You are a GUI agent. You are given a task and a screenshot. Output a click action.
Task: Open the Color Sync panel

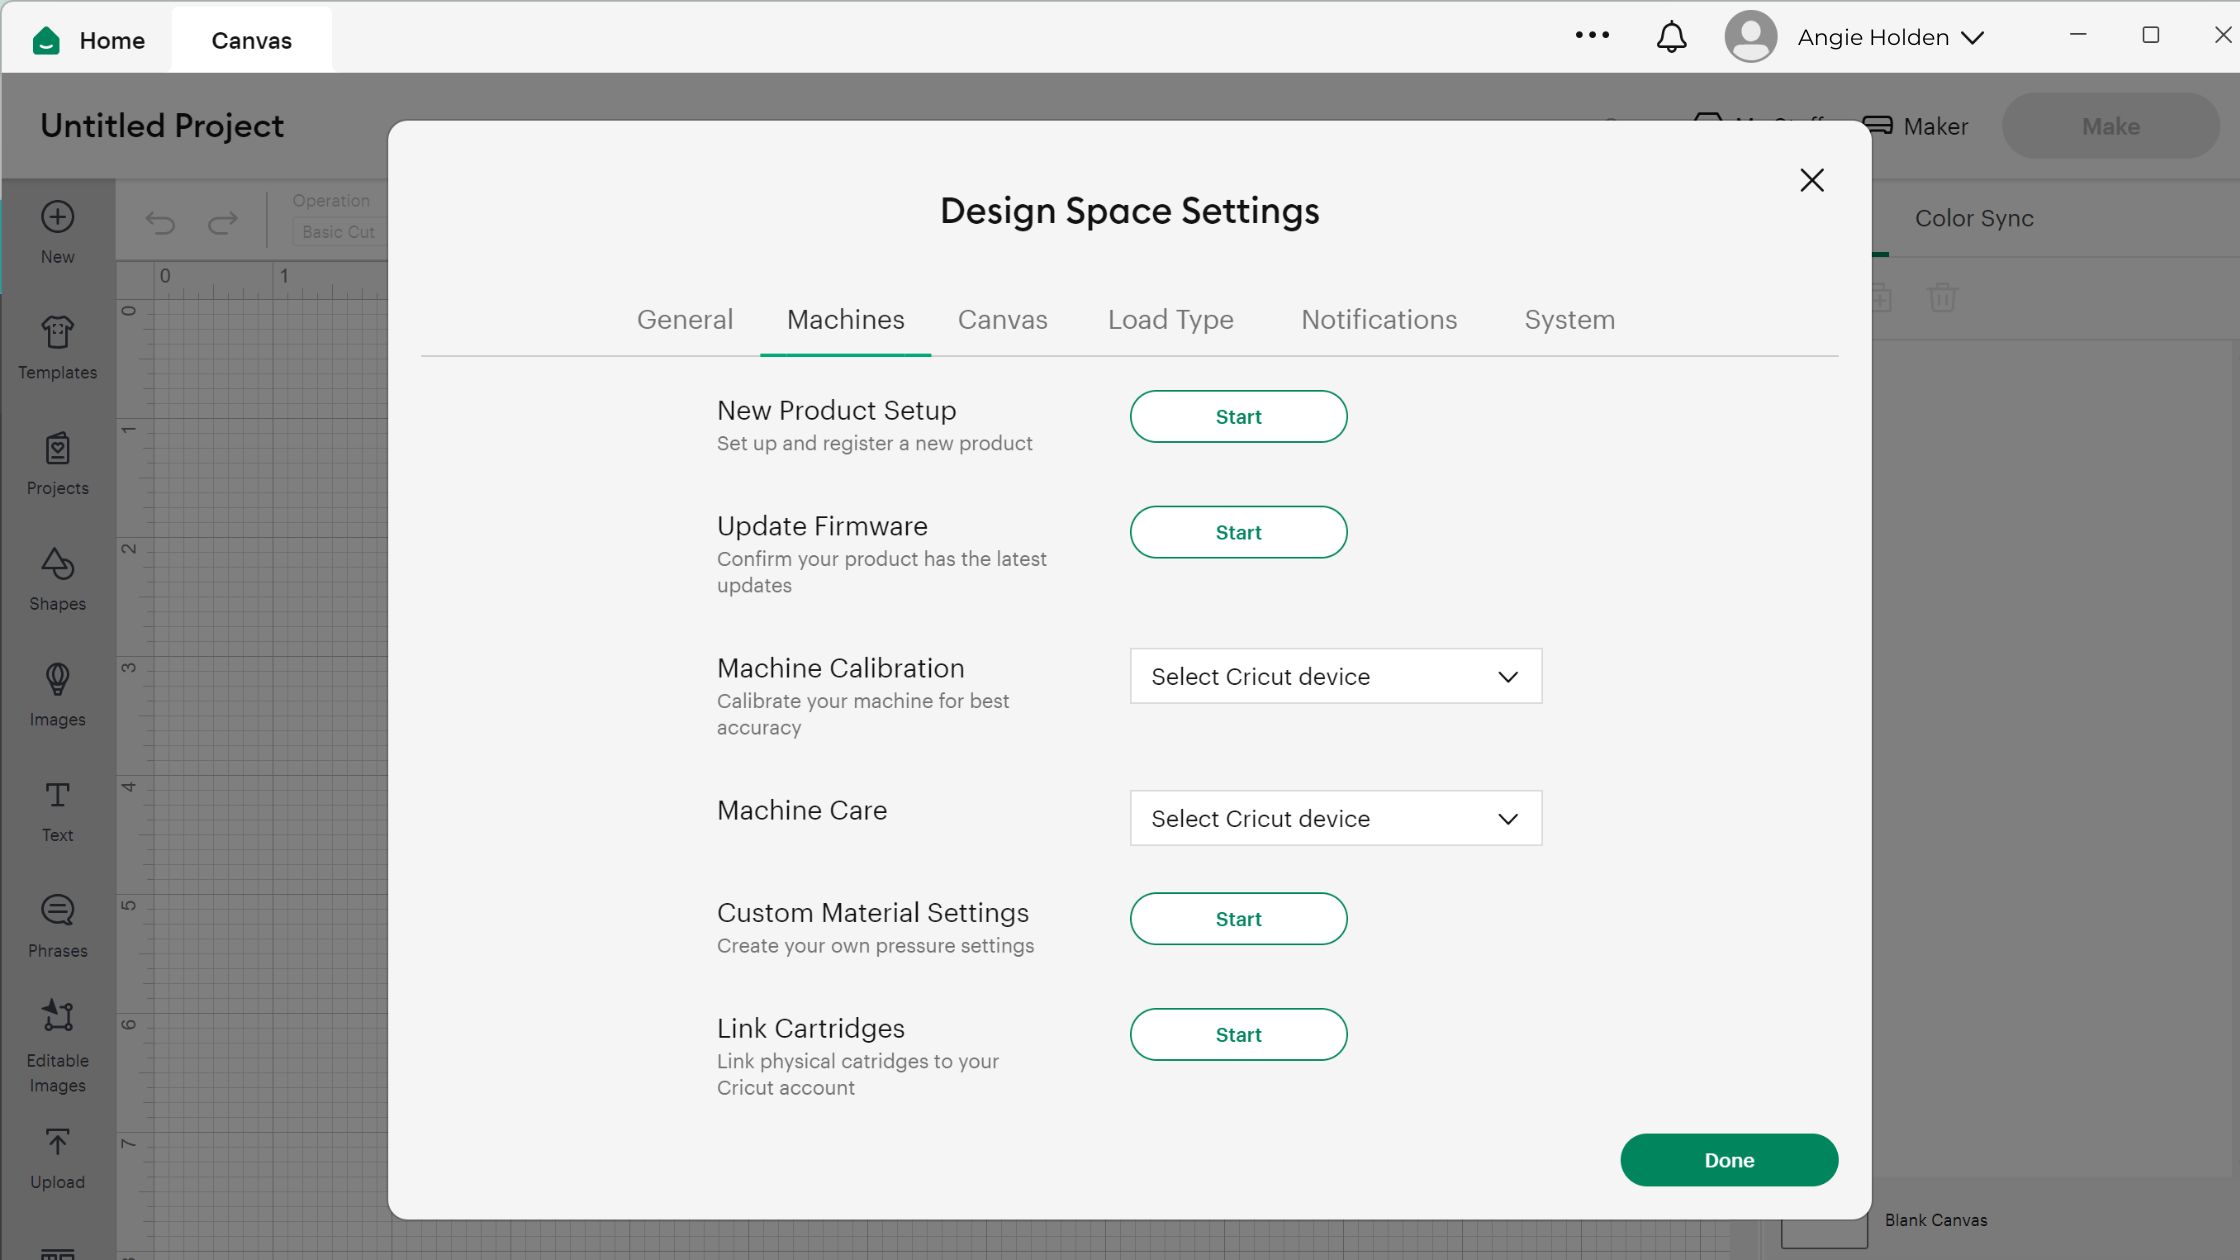1972,218
